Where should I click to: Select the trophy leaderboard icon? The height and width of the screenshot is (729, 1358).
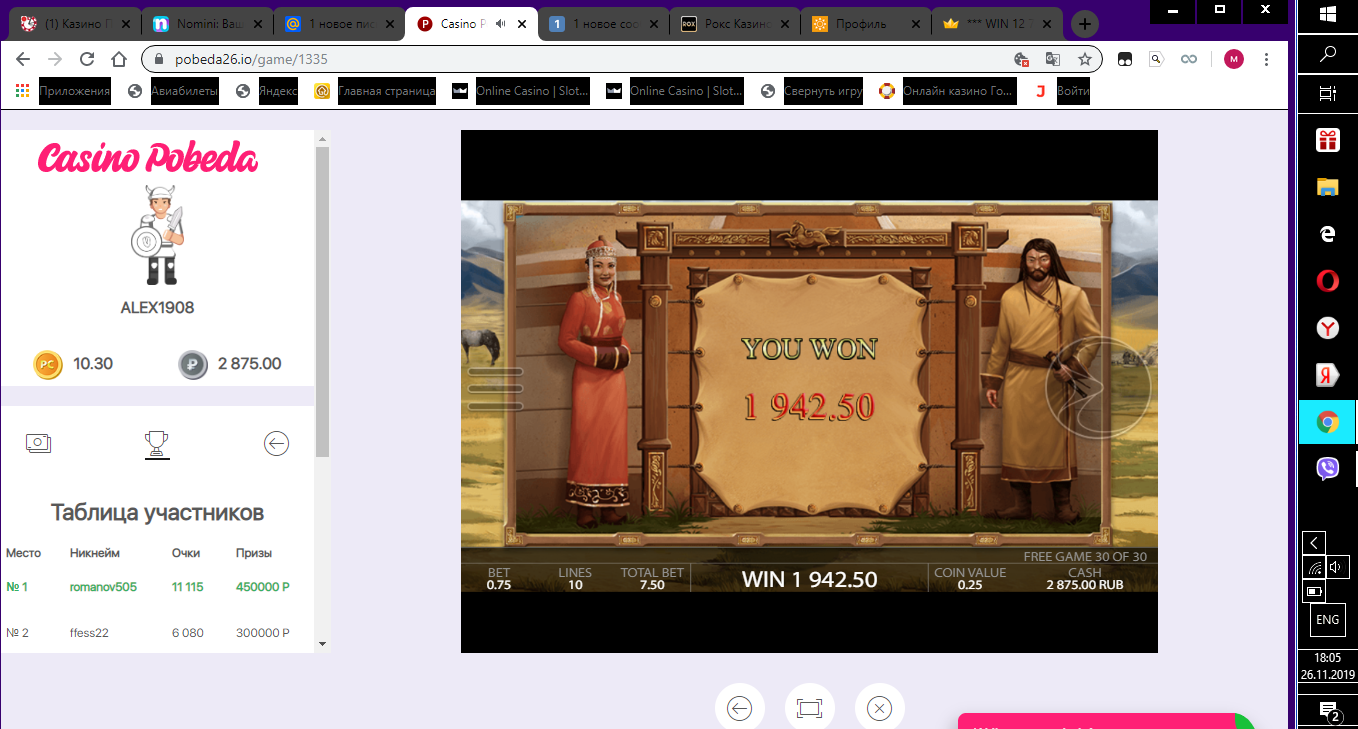coord(157,443)
